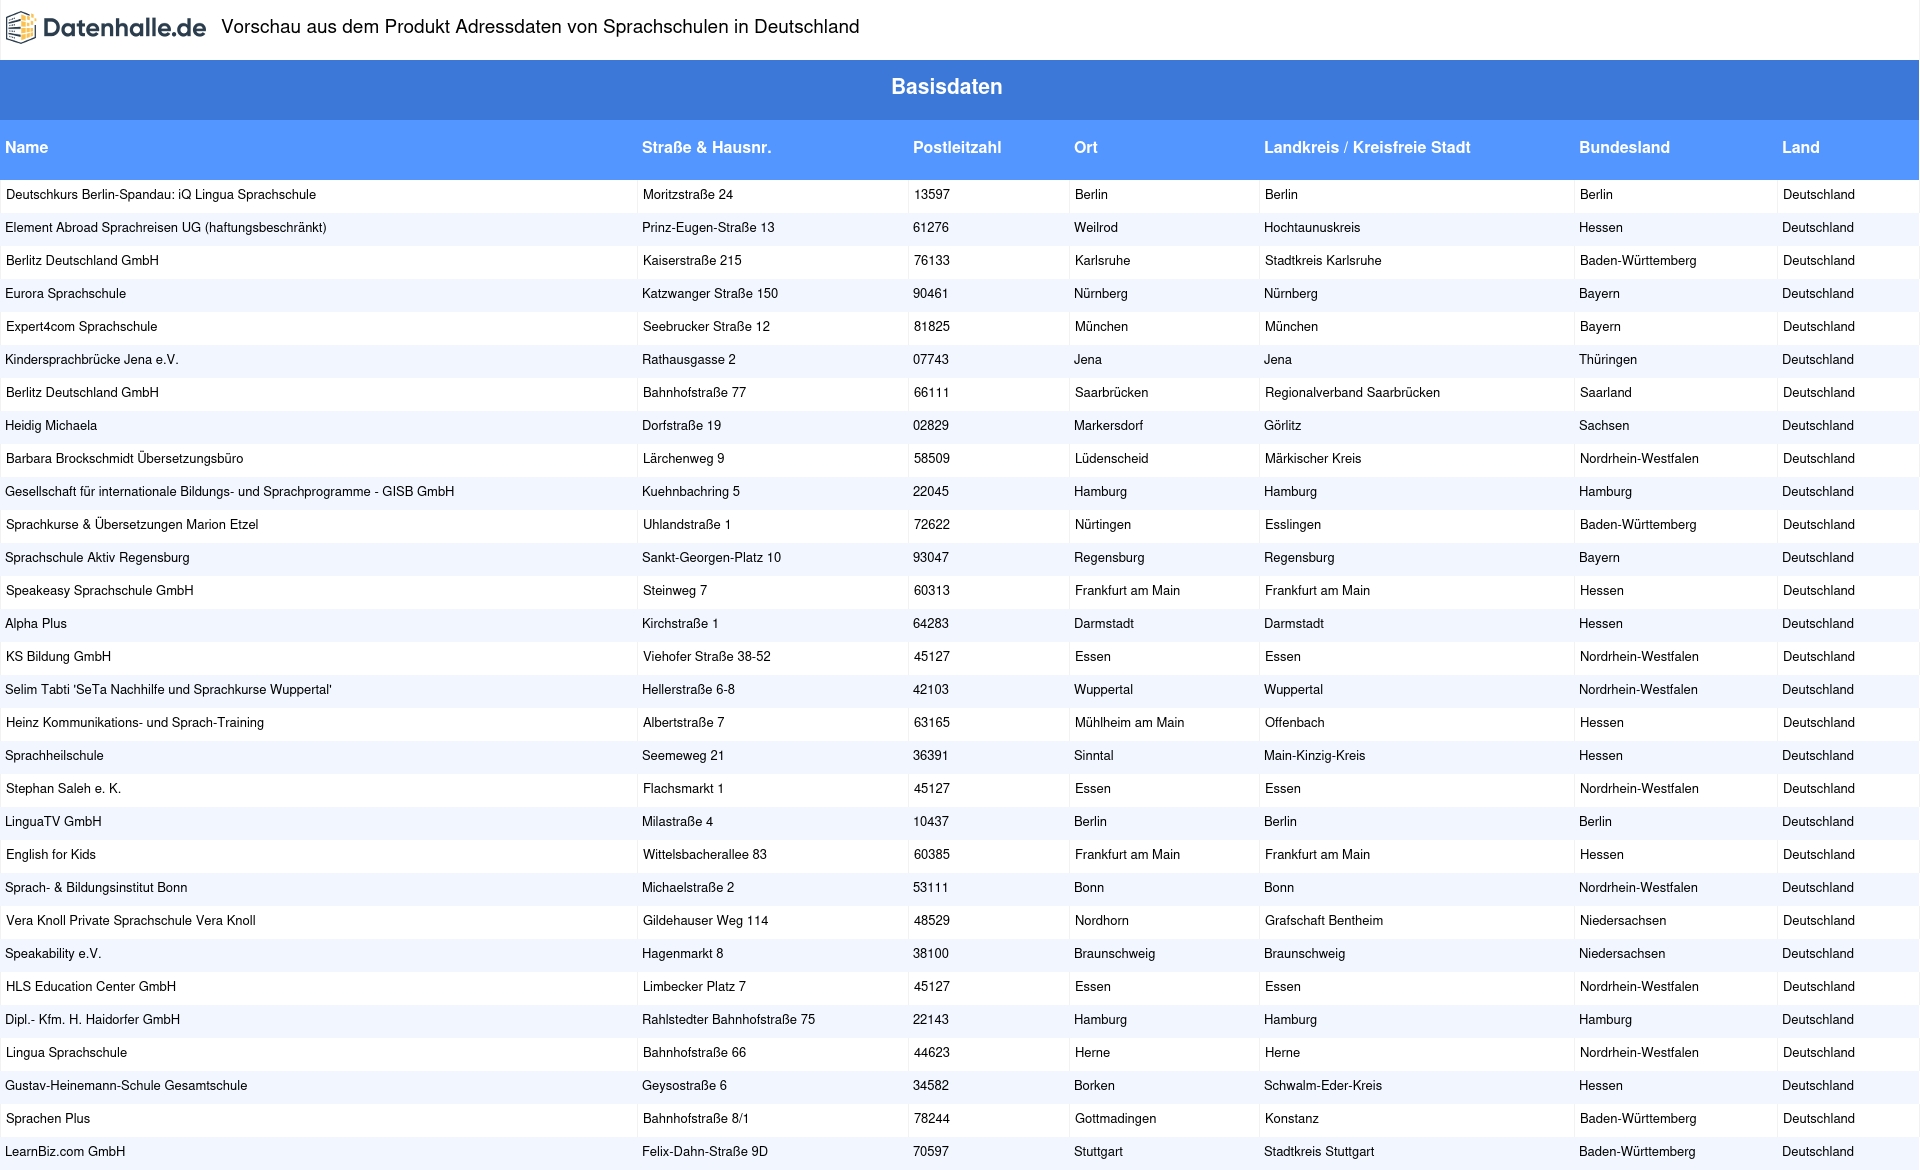Click the Hochtaunuskreis district cell
Viewport: 1920px width, 1170px height.
[x=1312, y=228]
